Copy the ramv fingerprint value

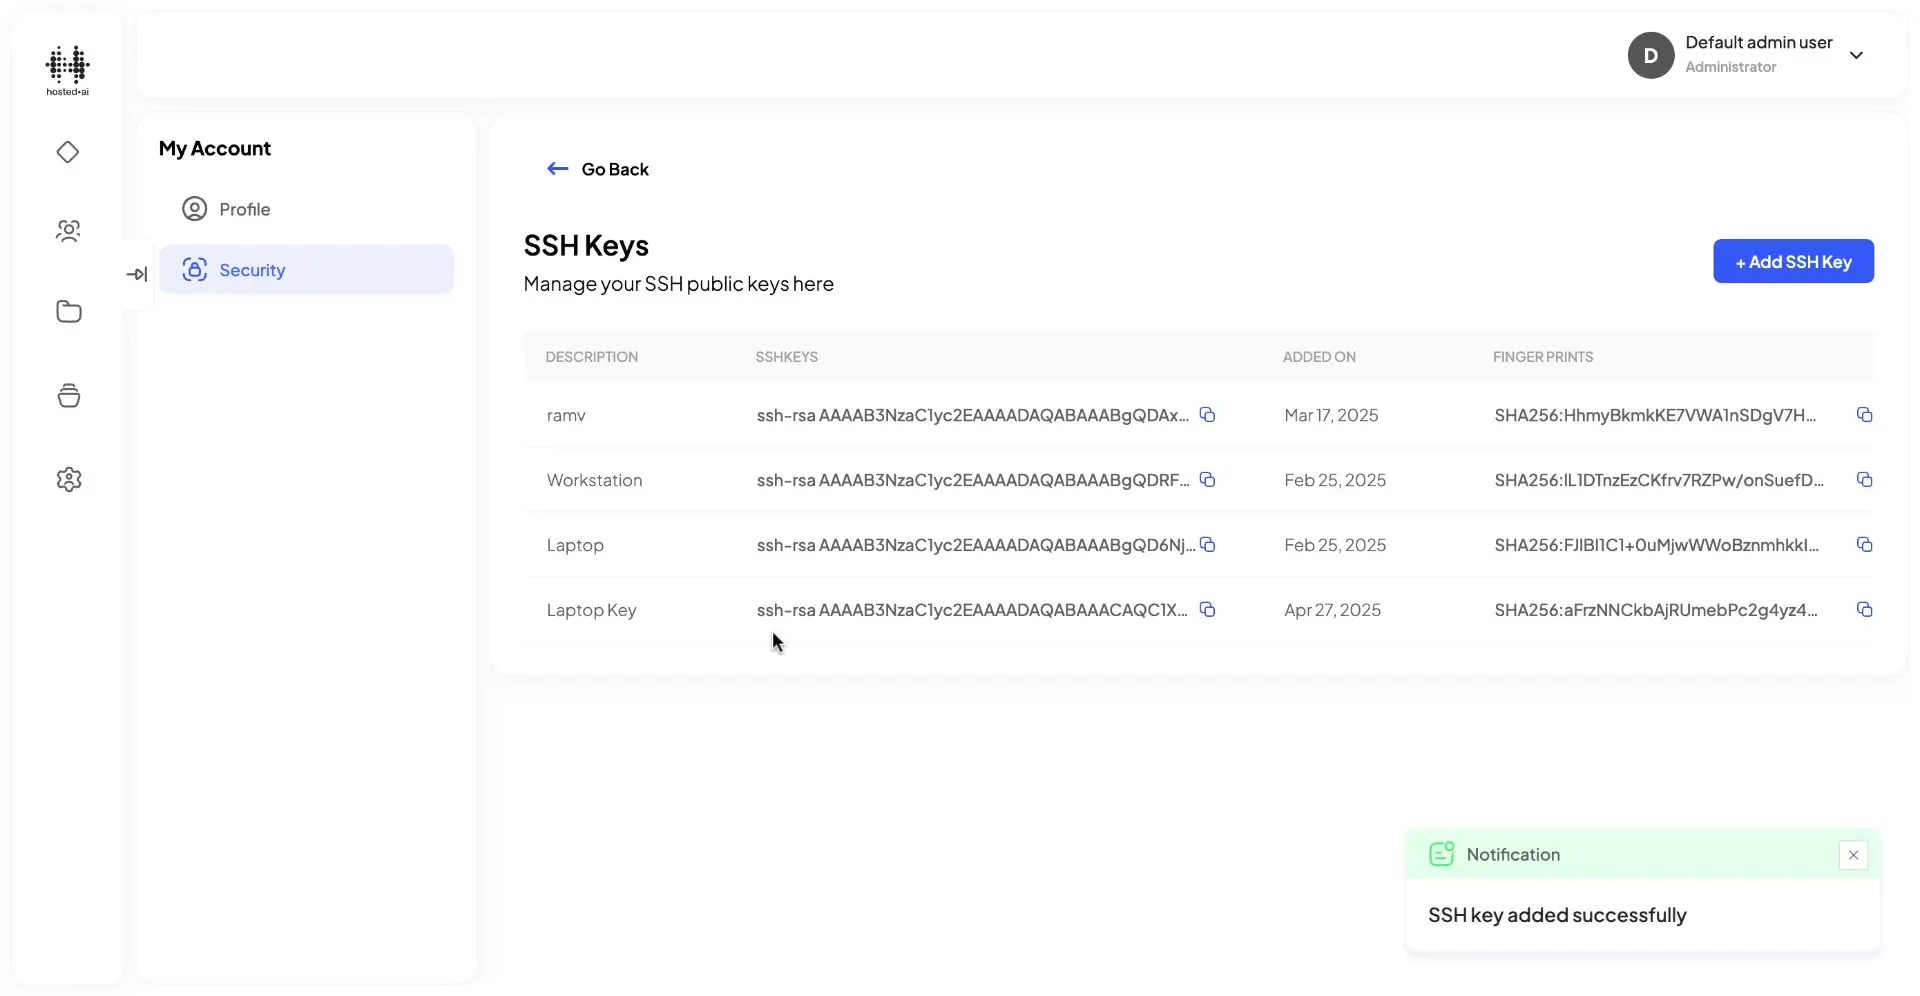click(x=1866, y=414)
